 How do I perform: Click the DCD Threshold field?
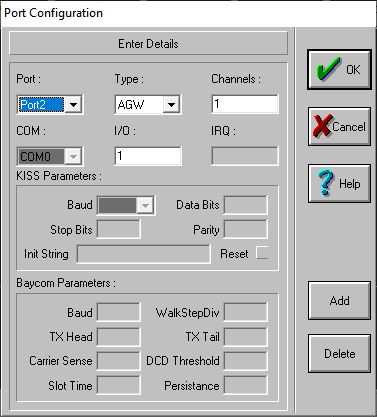tap(246, 361)
